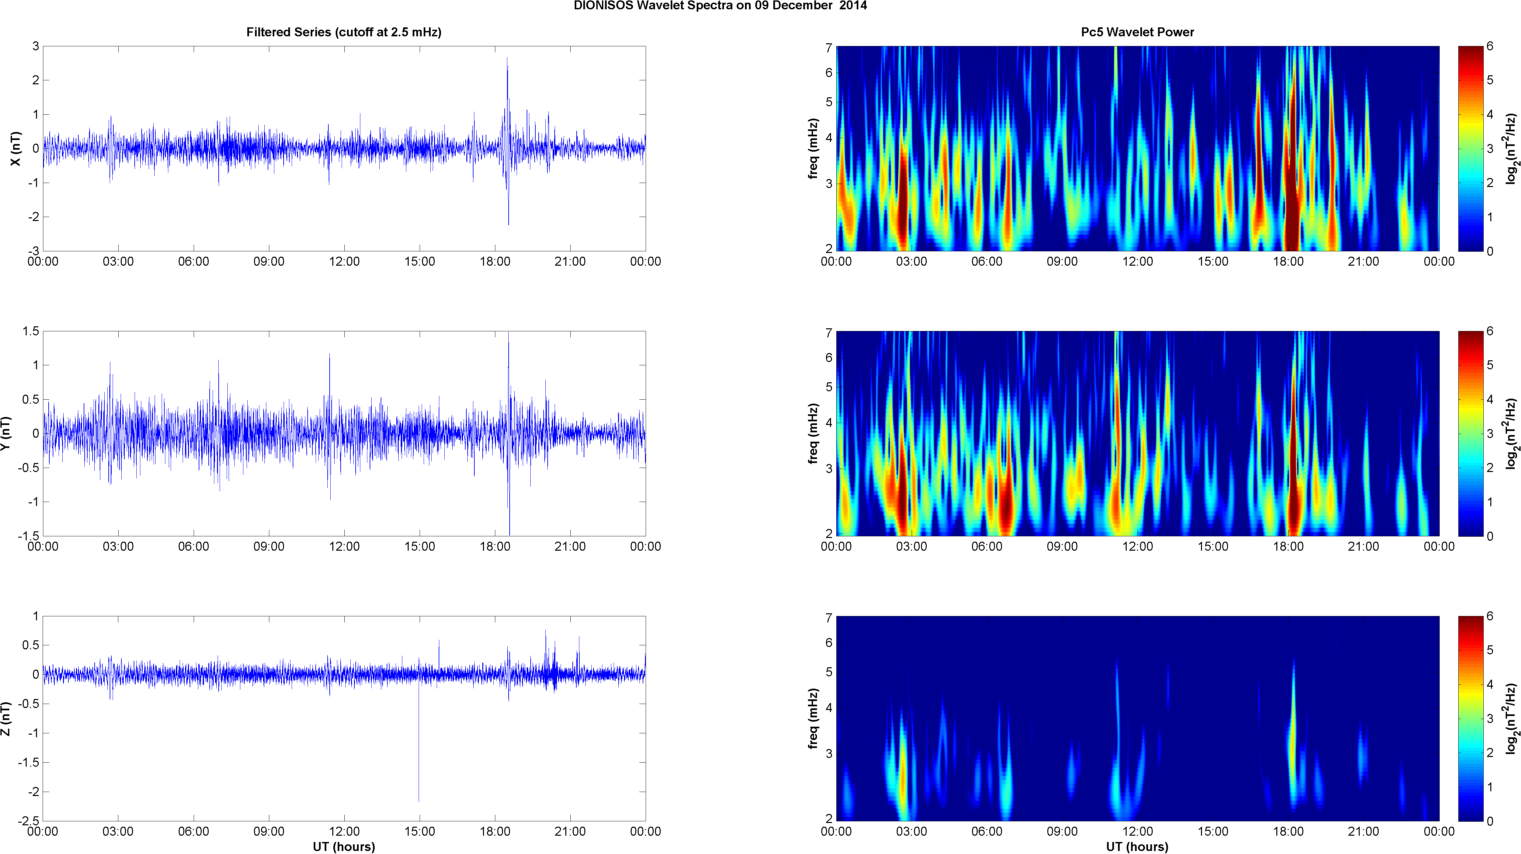Click "UT (hours)" below the Z wavelet spectrogram
1521x854 pixels.
(1137, 847)
